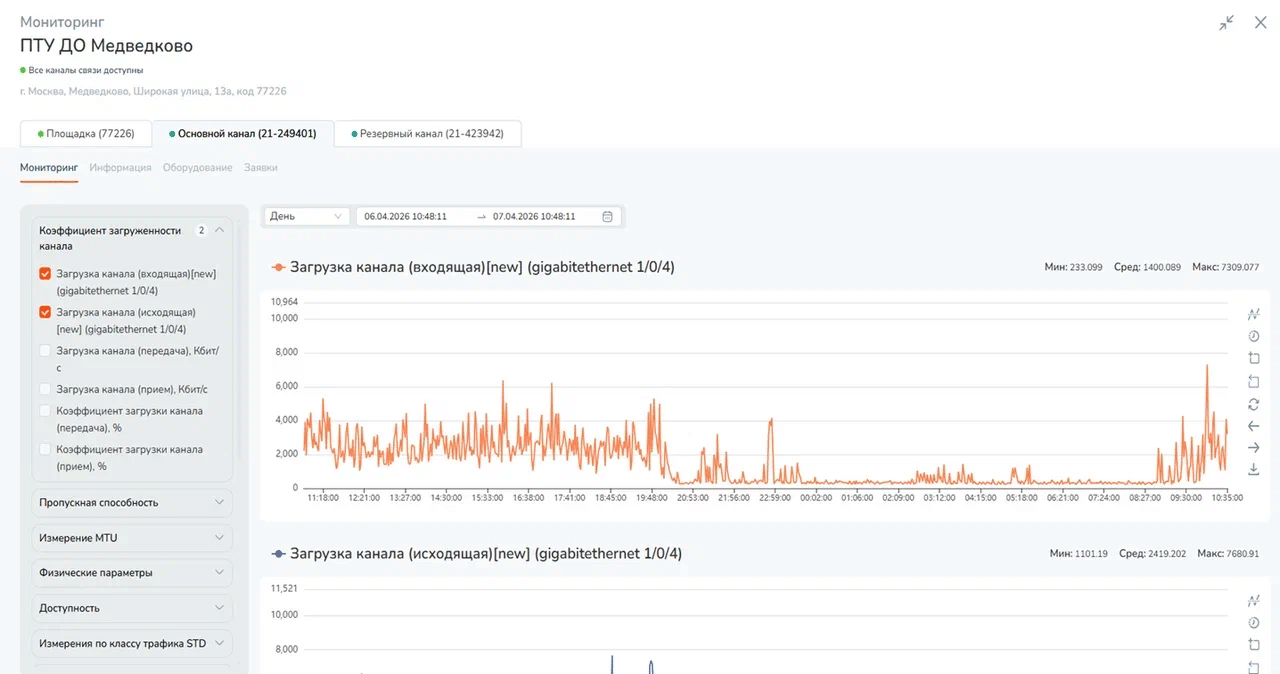
Task: Click zoom reset icon on incoming chart
Action: click(x=1253, y=381)
